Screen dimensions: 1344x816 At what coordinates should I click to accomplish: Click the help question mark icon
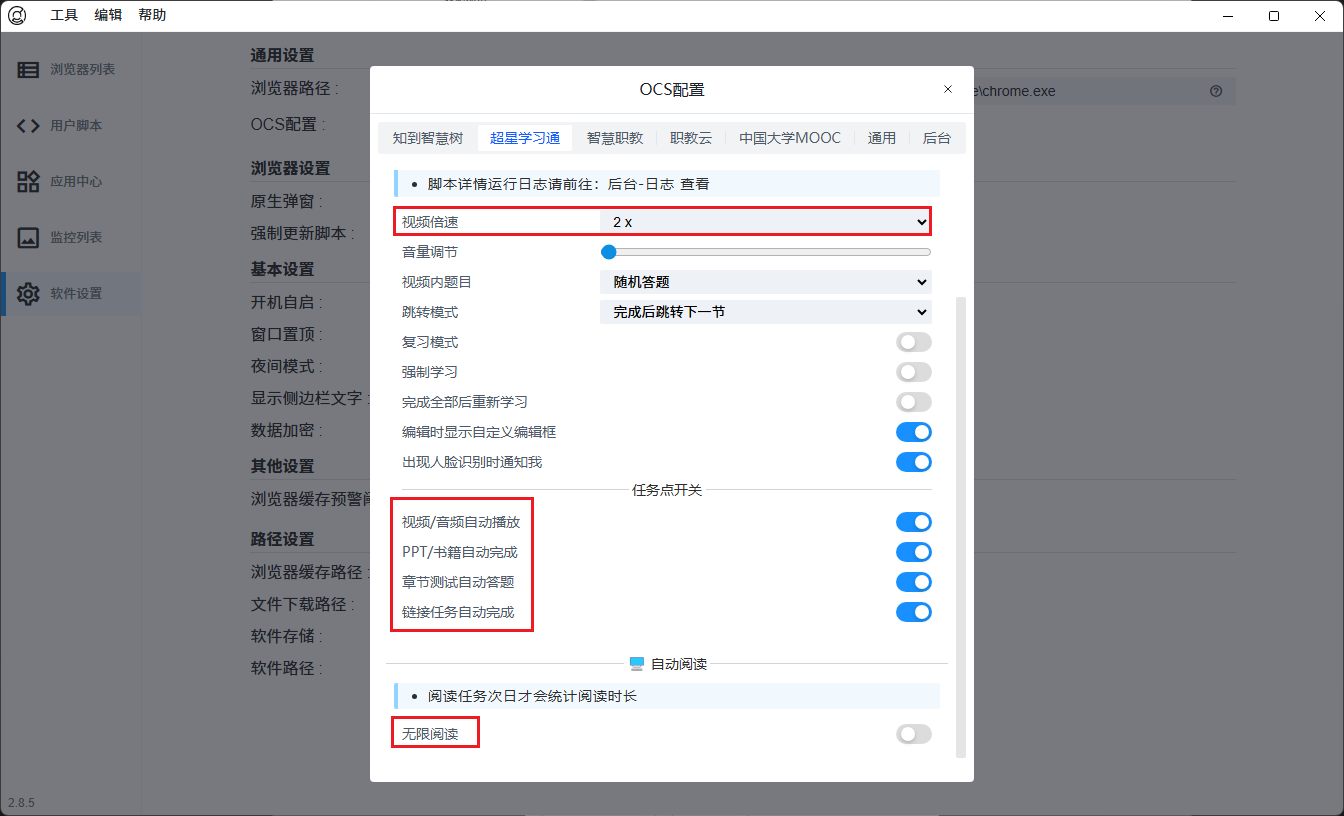(x=1216, y=91)
